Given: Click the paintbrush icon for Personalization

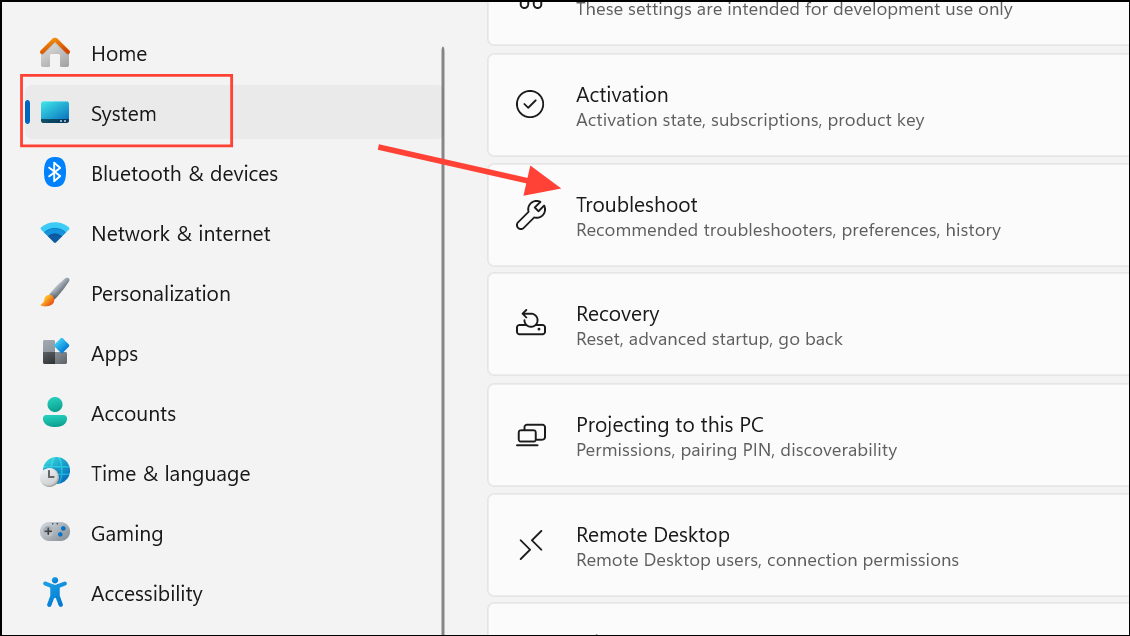Looking at the screenshot, I should point(54,293).
